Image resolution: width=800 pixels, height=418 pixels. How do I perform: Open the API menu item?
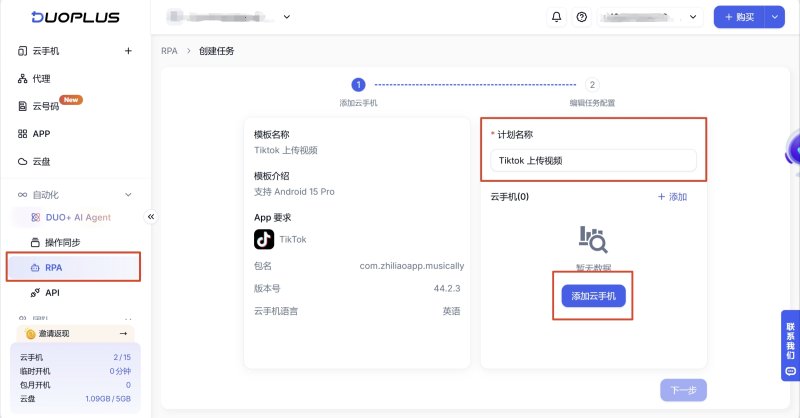(52, 293)
